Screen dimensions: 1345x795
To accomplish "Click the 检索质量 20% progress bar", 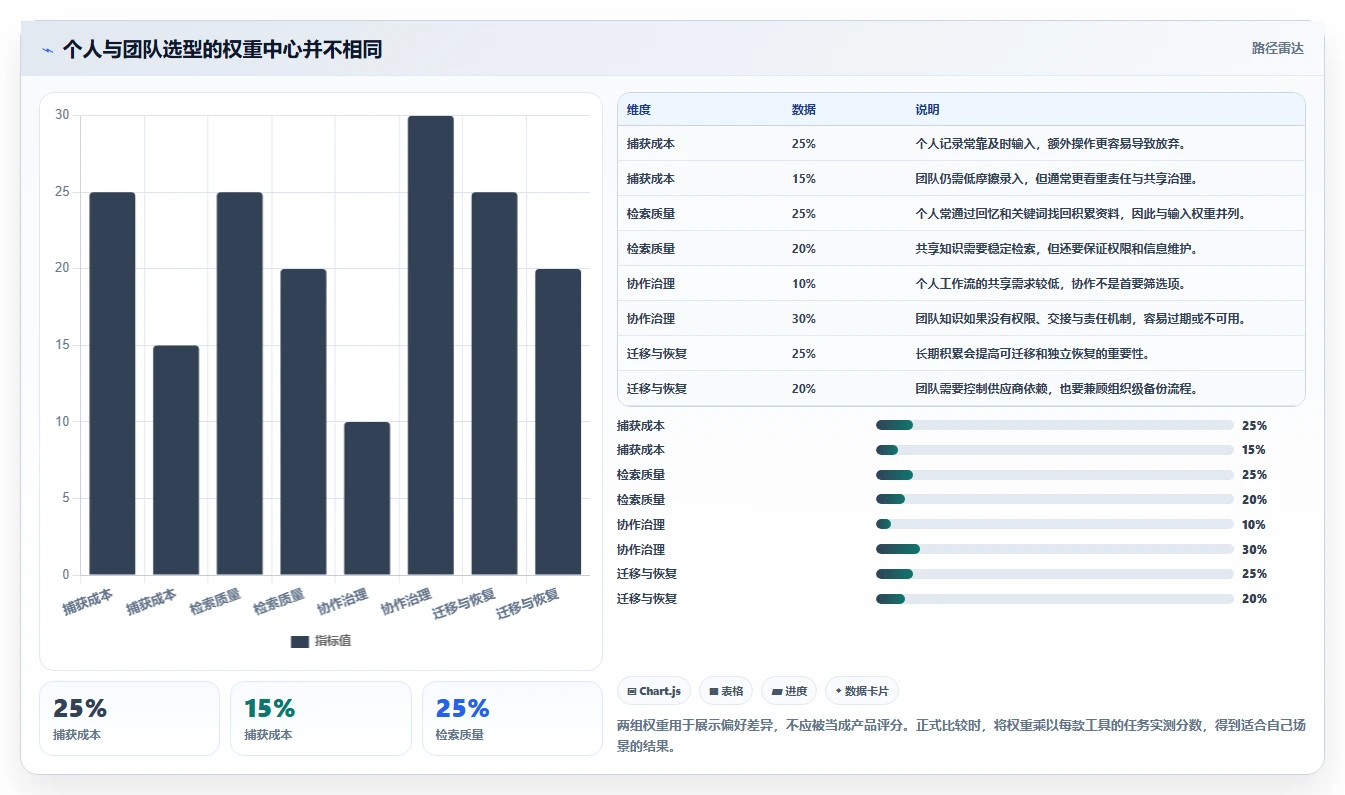I will (1054, 499).
